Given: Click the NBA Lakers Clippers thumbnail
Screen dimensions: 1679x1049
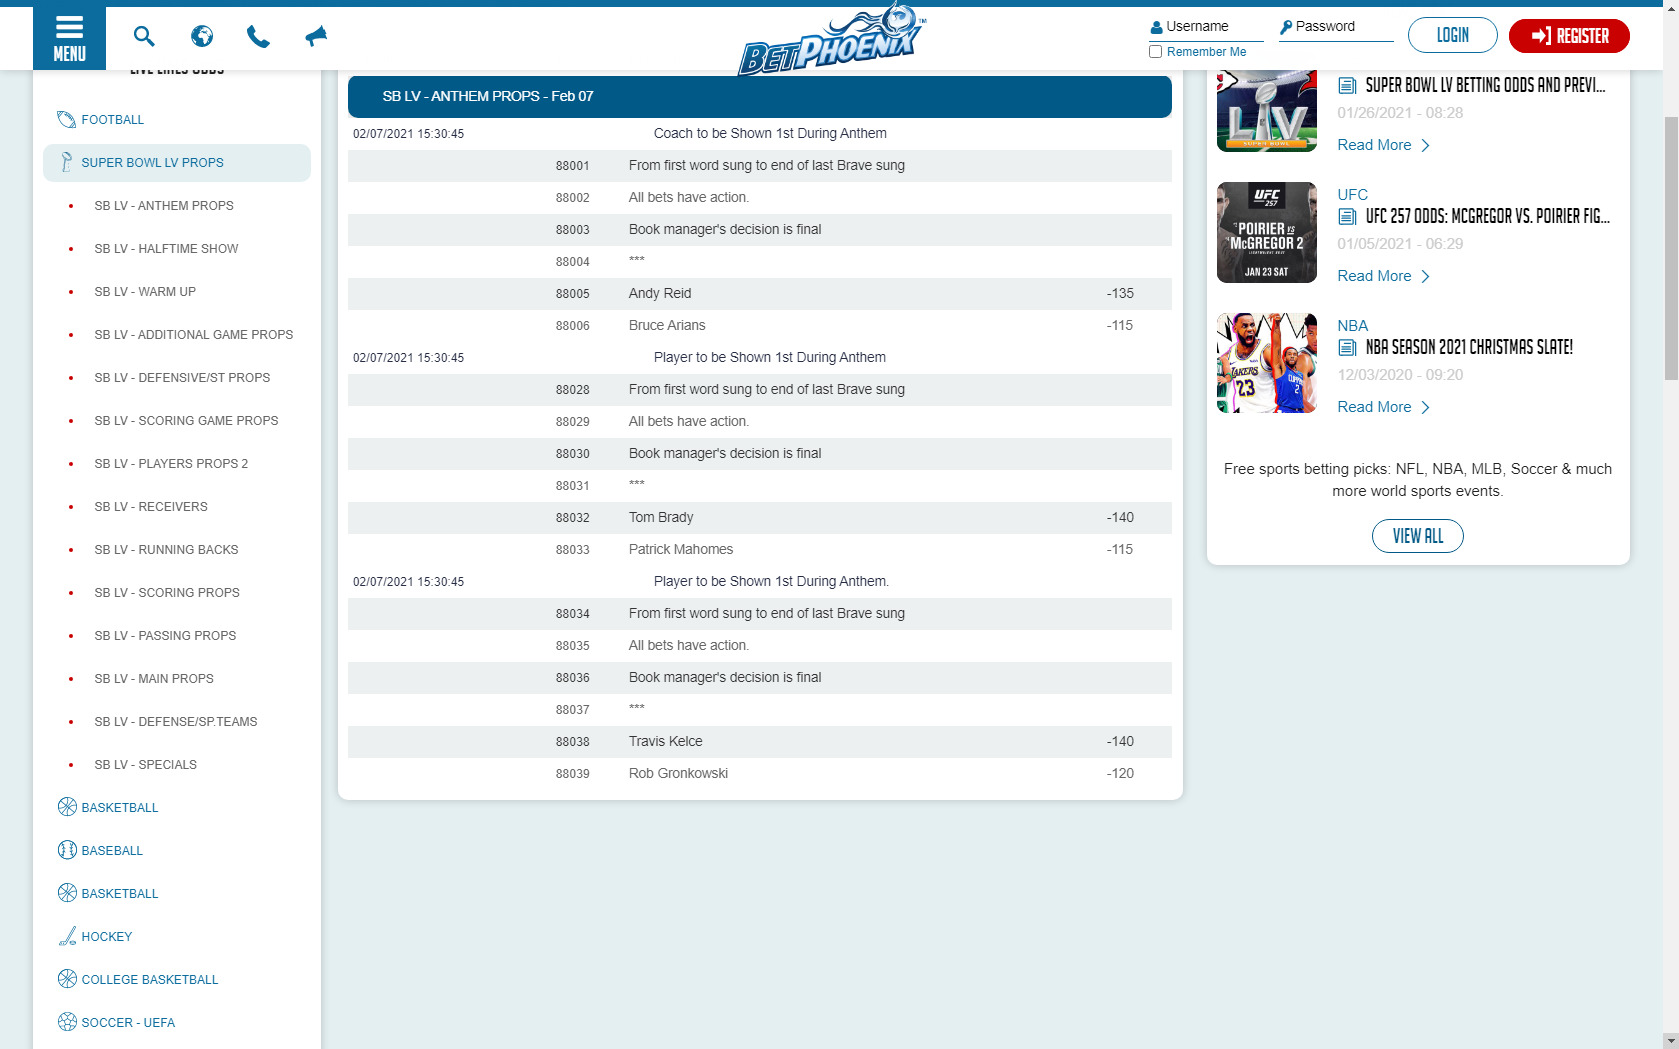Looking at the screenshot, I should coord(1266,363).
